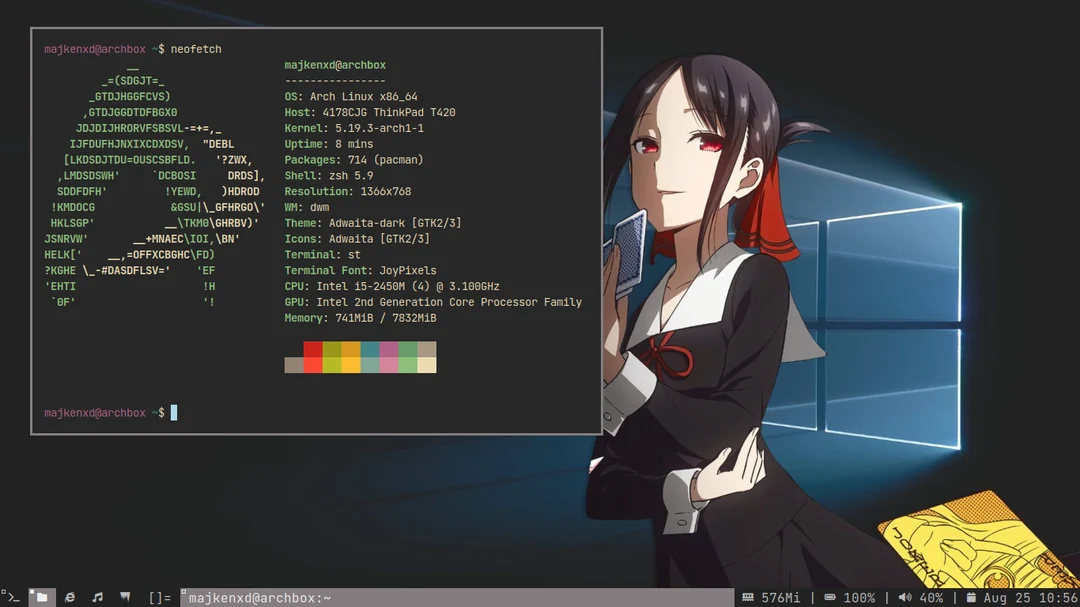Switch to the music note tag
The height and width of the screenshot is (607, 1080).
(96, 596)
